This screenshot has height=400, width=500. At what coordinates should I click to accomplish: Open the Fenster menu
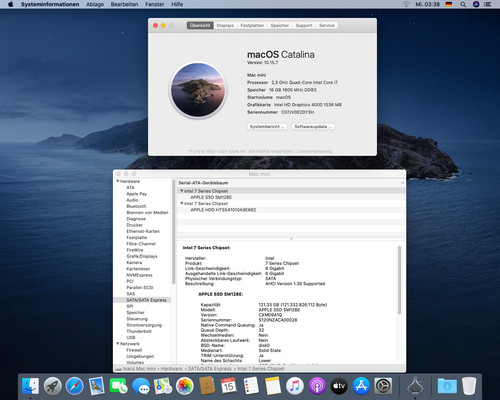155,4
